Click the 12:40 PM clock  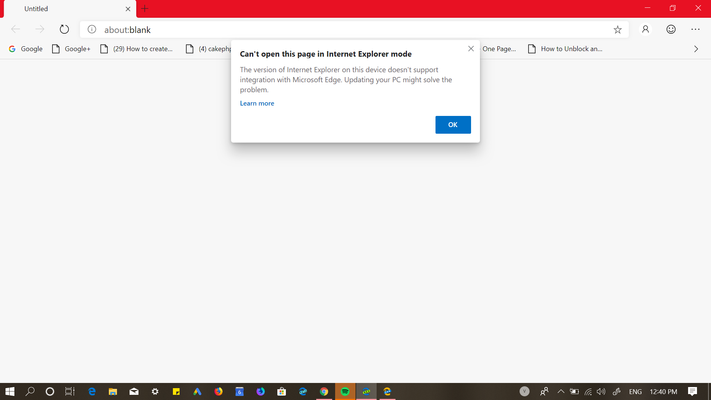tap(663, 391)
